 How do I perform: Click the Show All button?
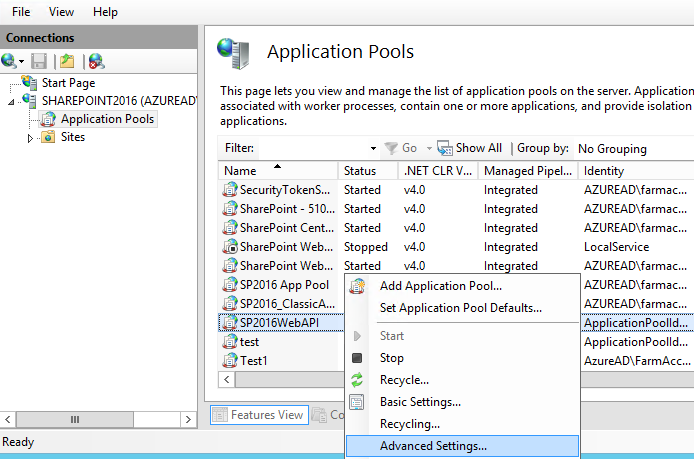470,148
